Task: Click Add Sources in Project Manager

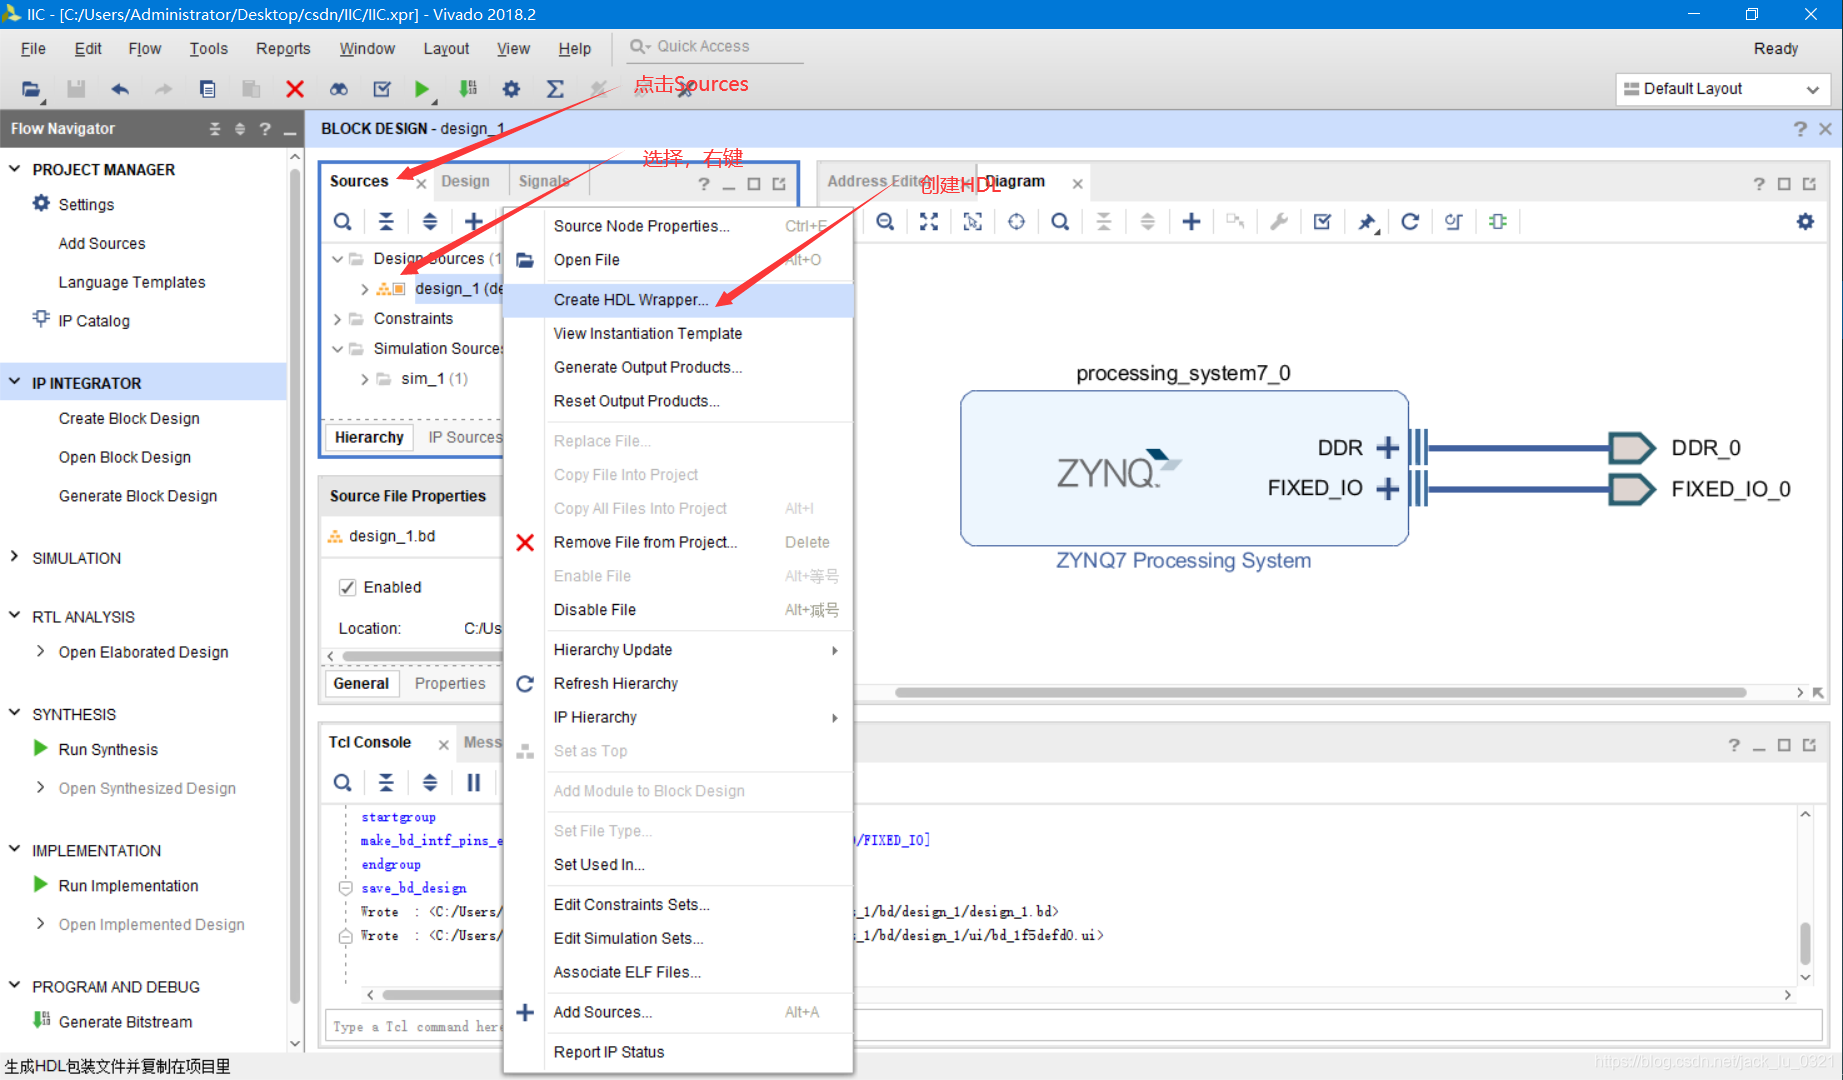Action: pos(101,243)
